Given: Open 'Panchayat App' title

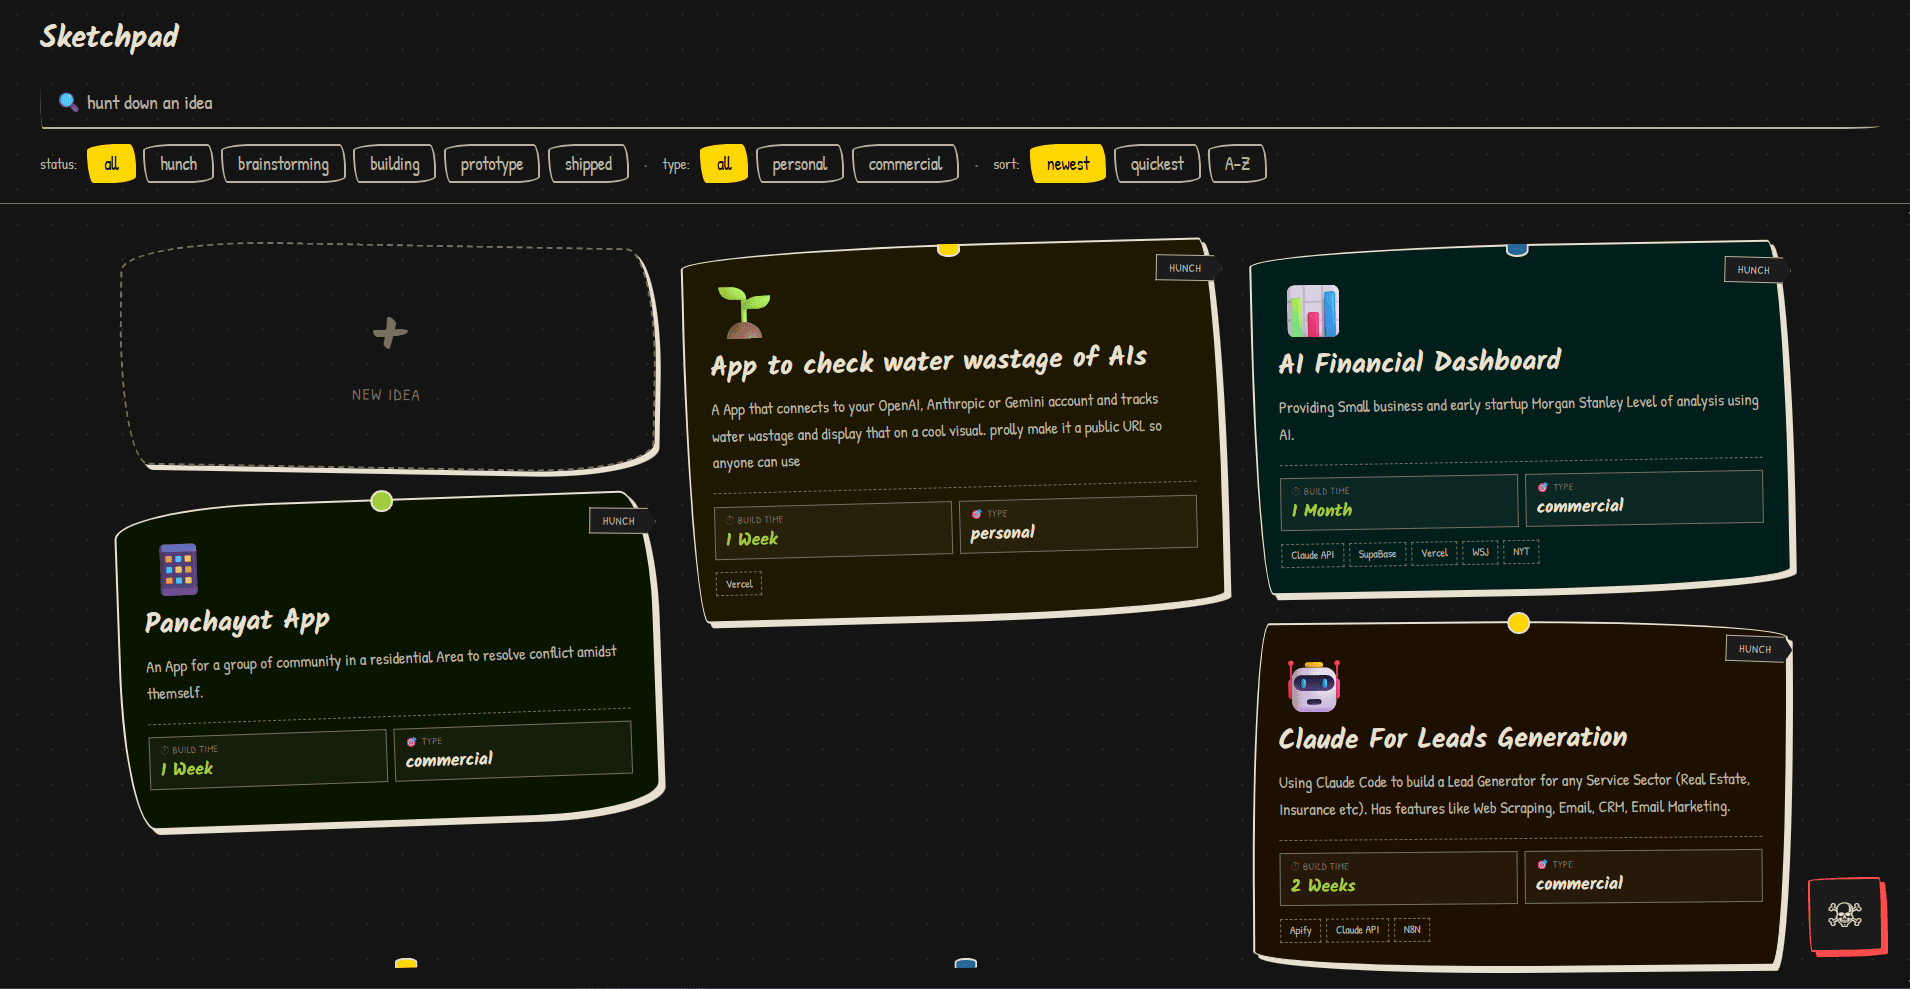Looking at the screenshot, I should 237,622.
